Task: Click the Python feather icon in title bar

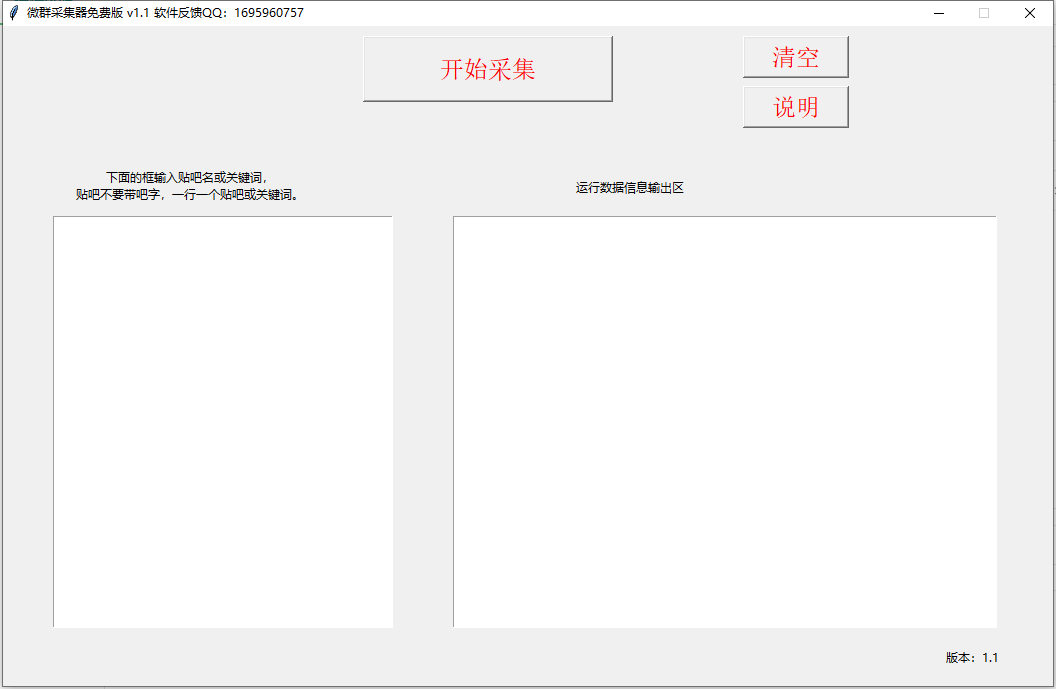Action: click(13, 13)
